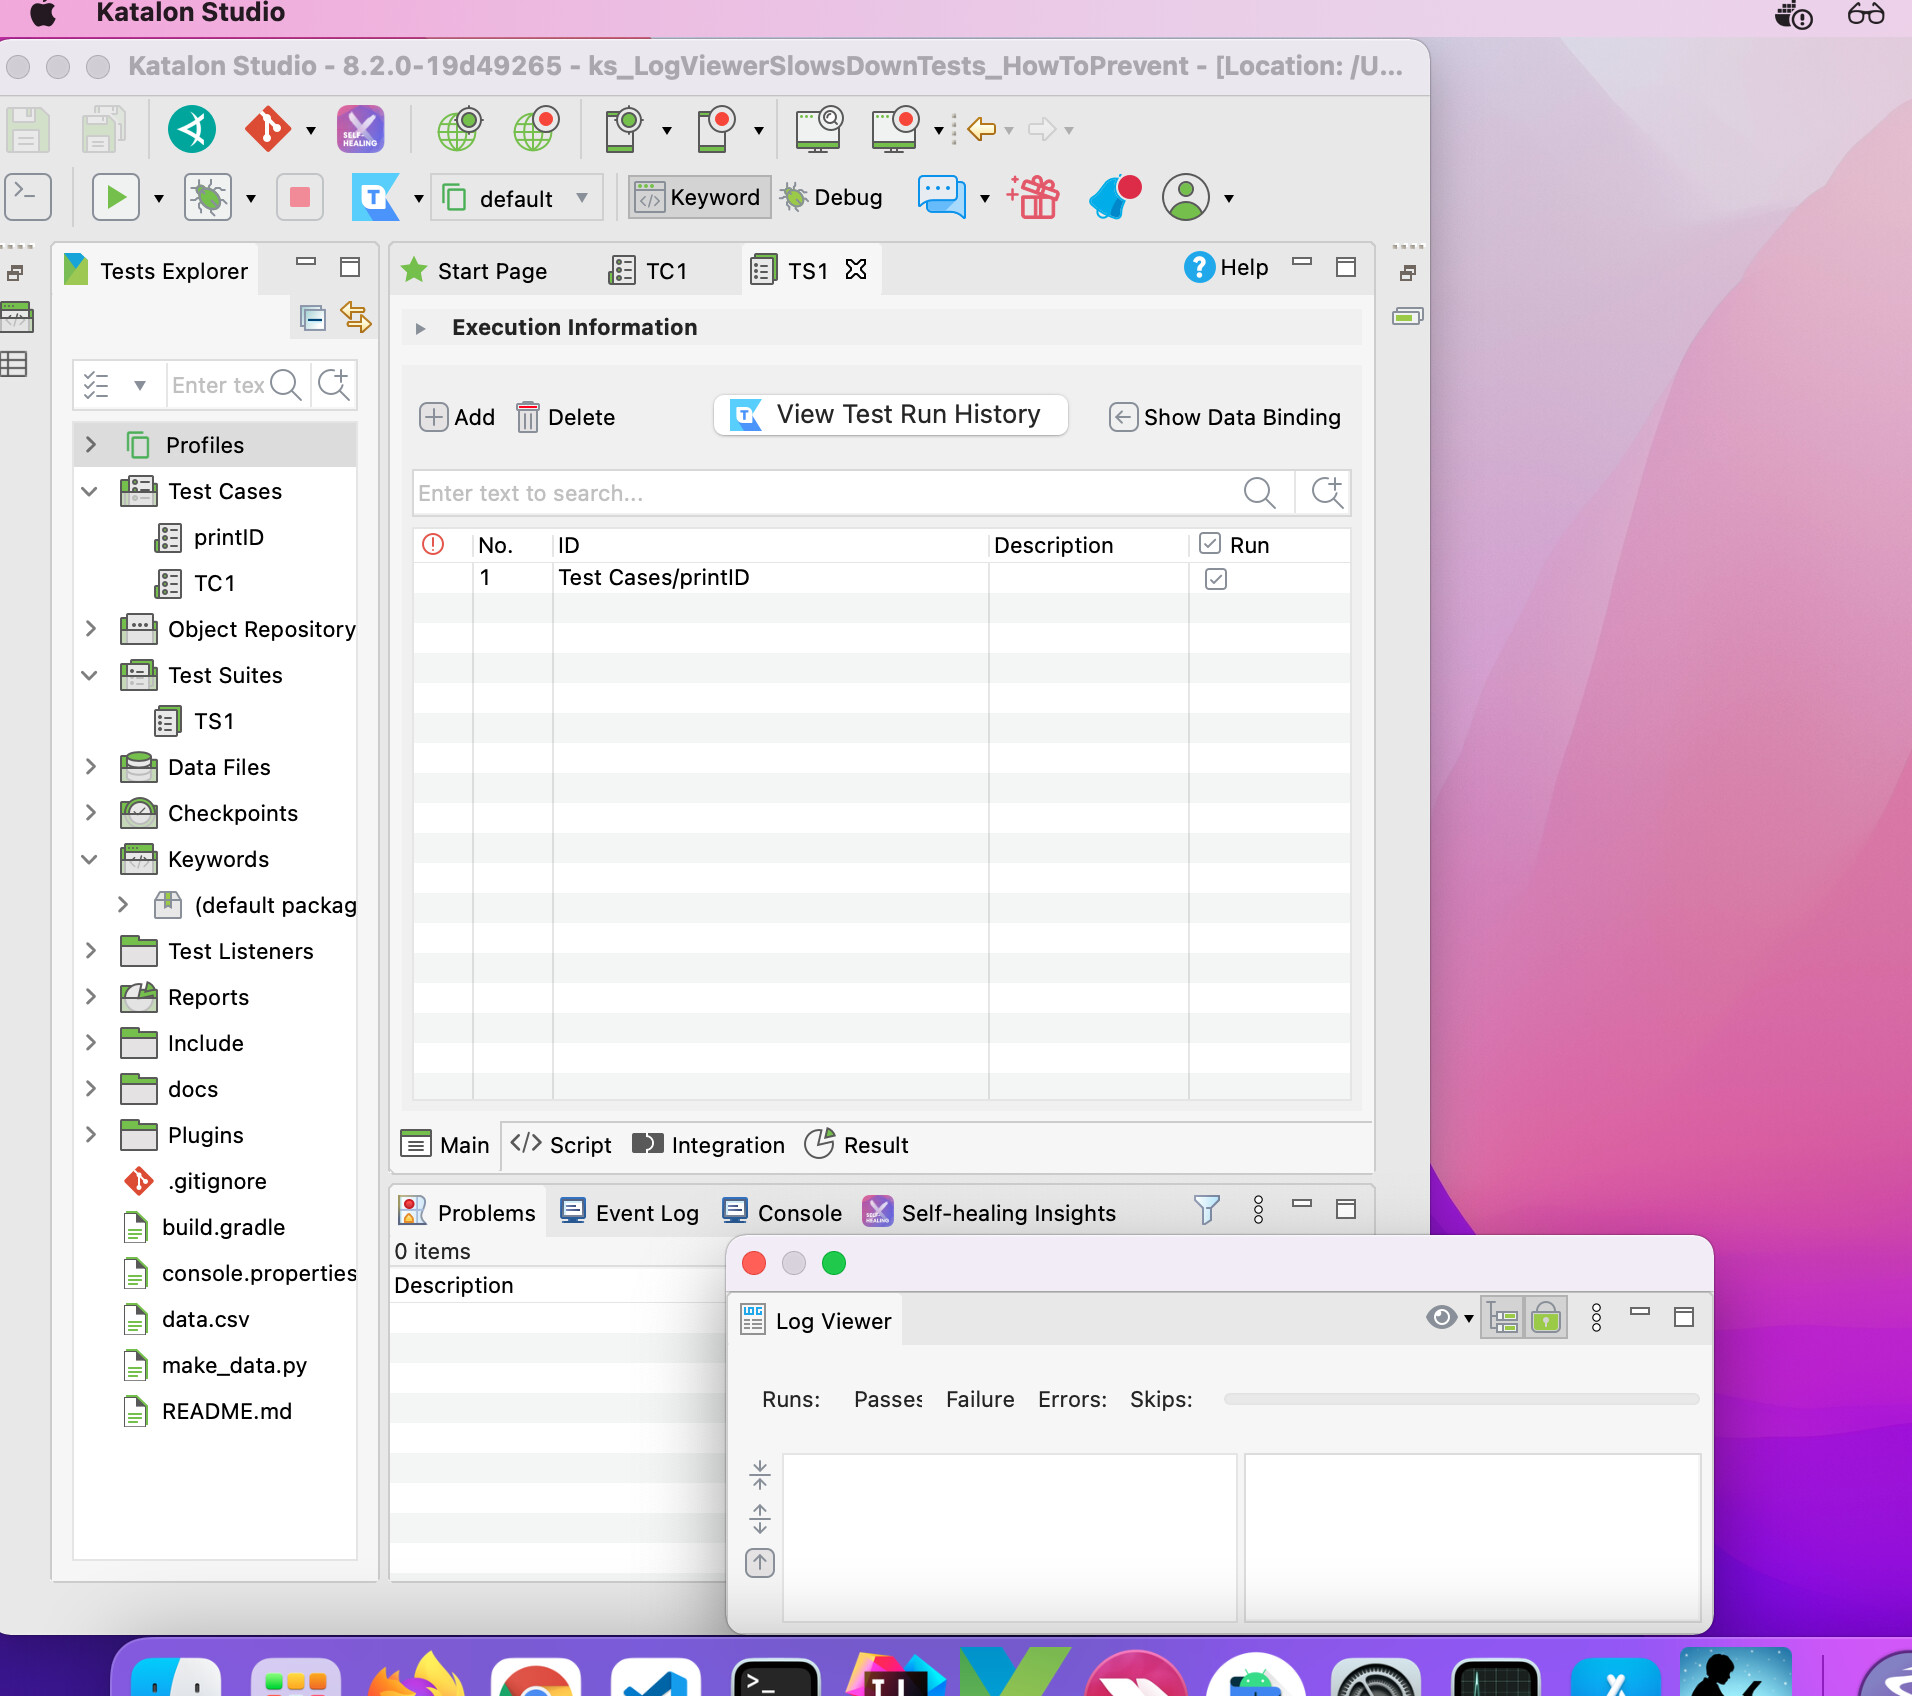Click the collapse all arrows icon in Log Viewer
The image size is (1912, 1696).
pyautogui.click(x=760, y=1473)
